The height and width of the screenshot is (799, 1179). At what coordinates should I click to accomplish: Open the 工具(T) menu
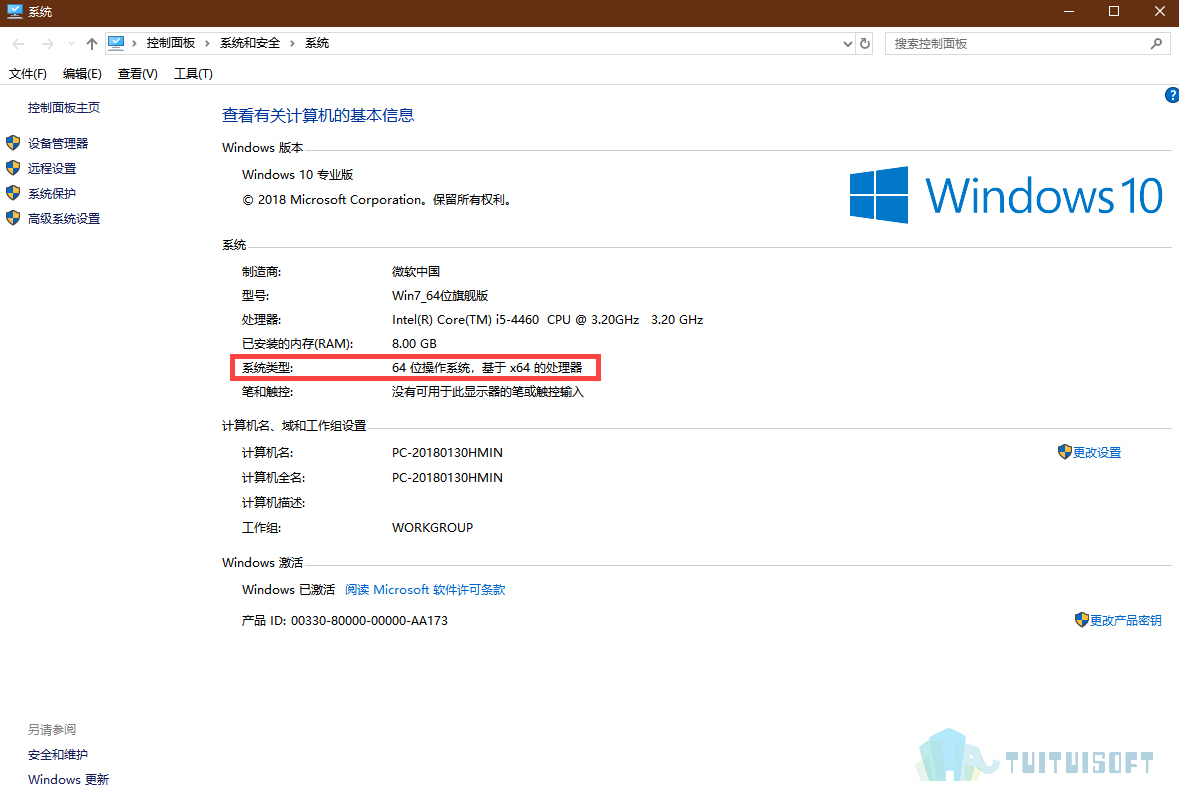click(193, 74)
